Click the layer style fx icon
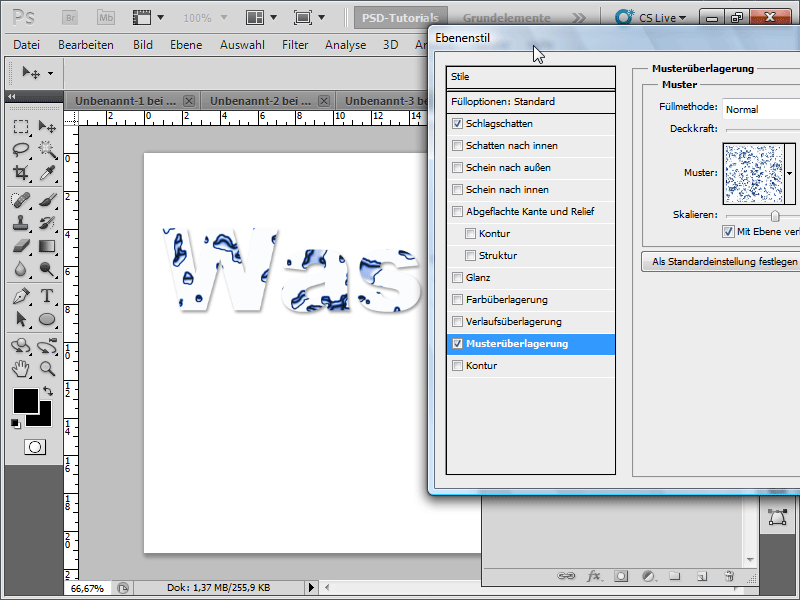This screenshot has width=800, height=600. [x=593, y=576]
